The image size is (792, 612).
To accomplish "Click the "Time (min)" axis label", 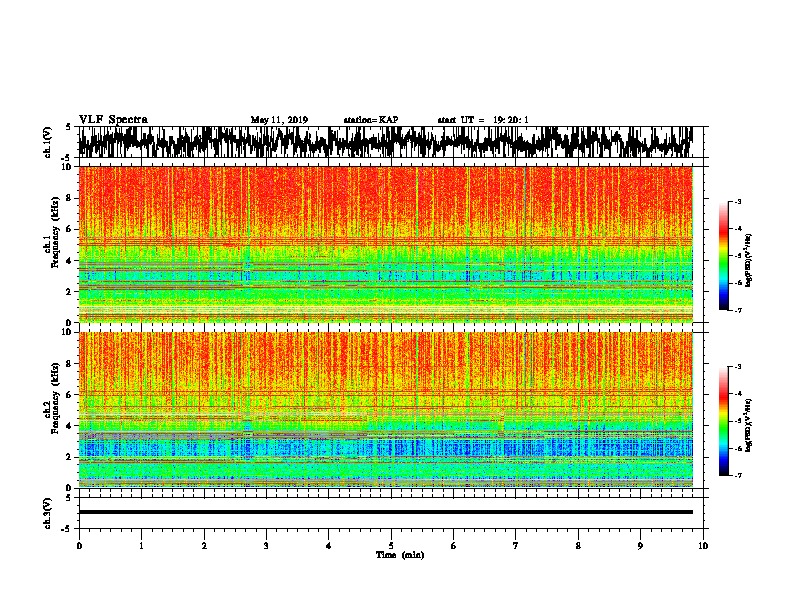I will click(x=400, y=555).
